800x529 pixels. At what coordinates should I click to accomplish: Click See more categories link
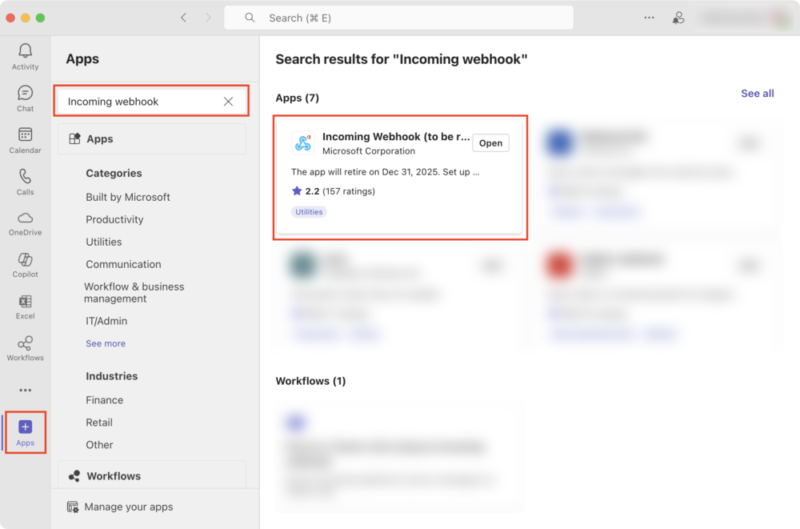click(x=106, y=344)
